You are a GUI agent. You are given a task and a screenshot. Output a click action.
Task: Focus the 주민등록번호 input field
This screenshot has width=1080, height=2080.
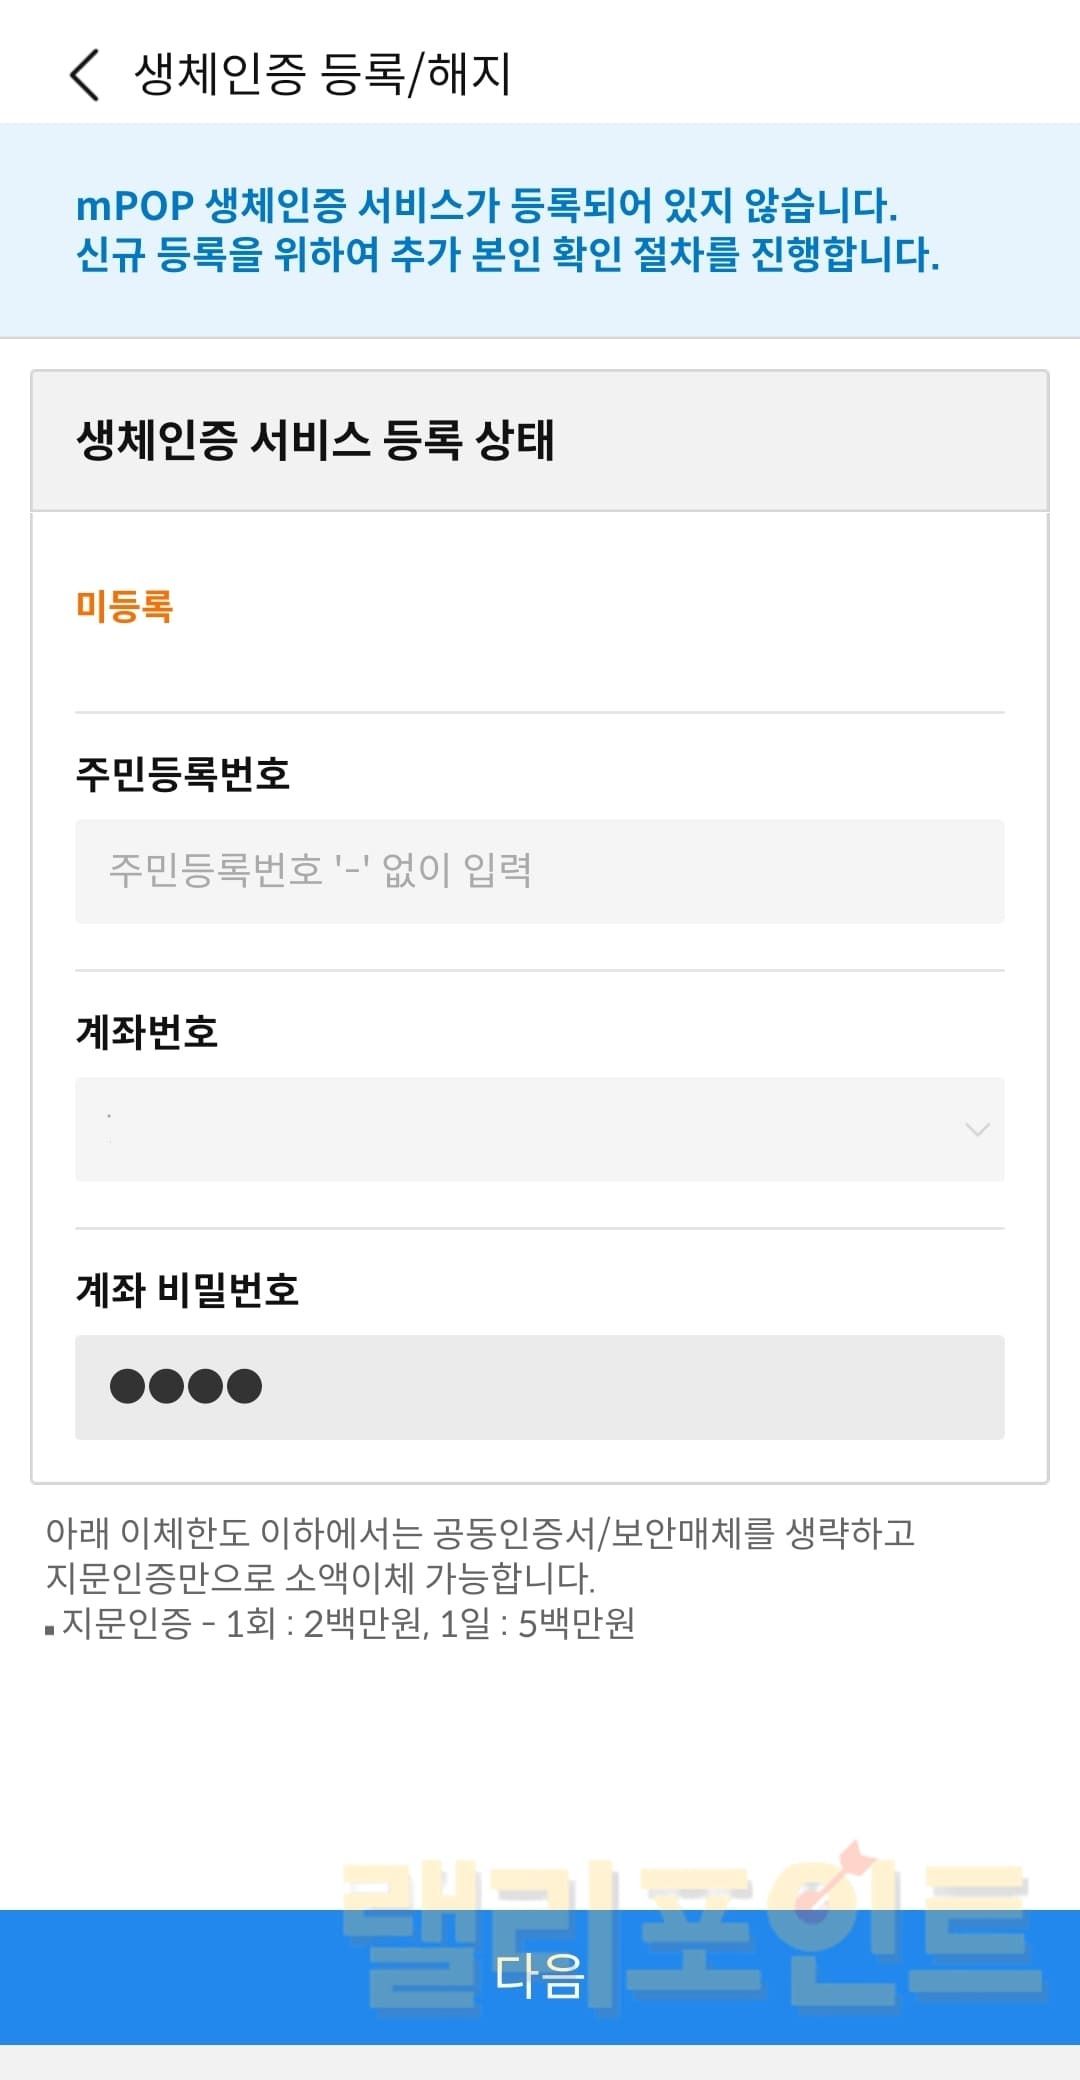[x=540, y=871]
